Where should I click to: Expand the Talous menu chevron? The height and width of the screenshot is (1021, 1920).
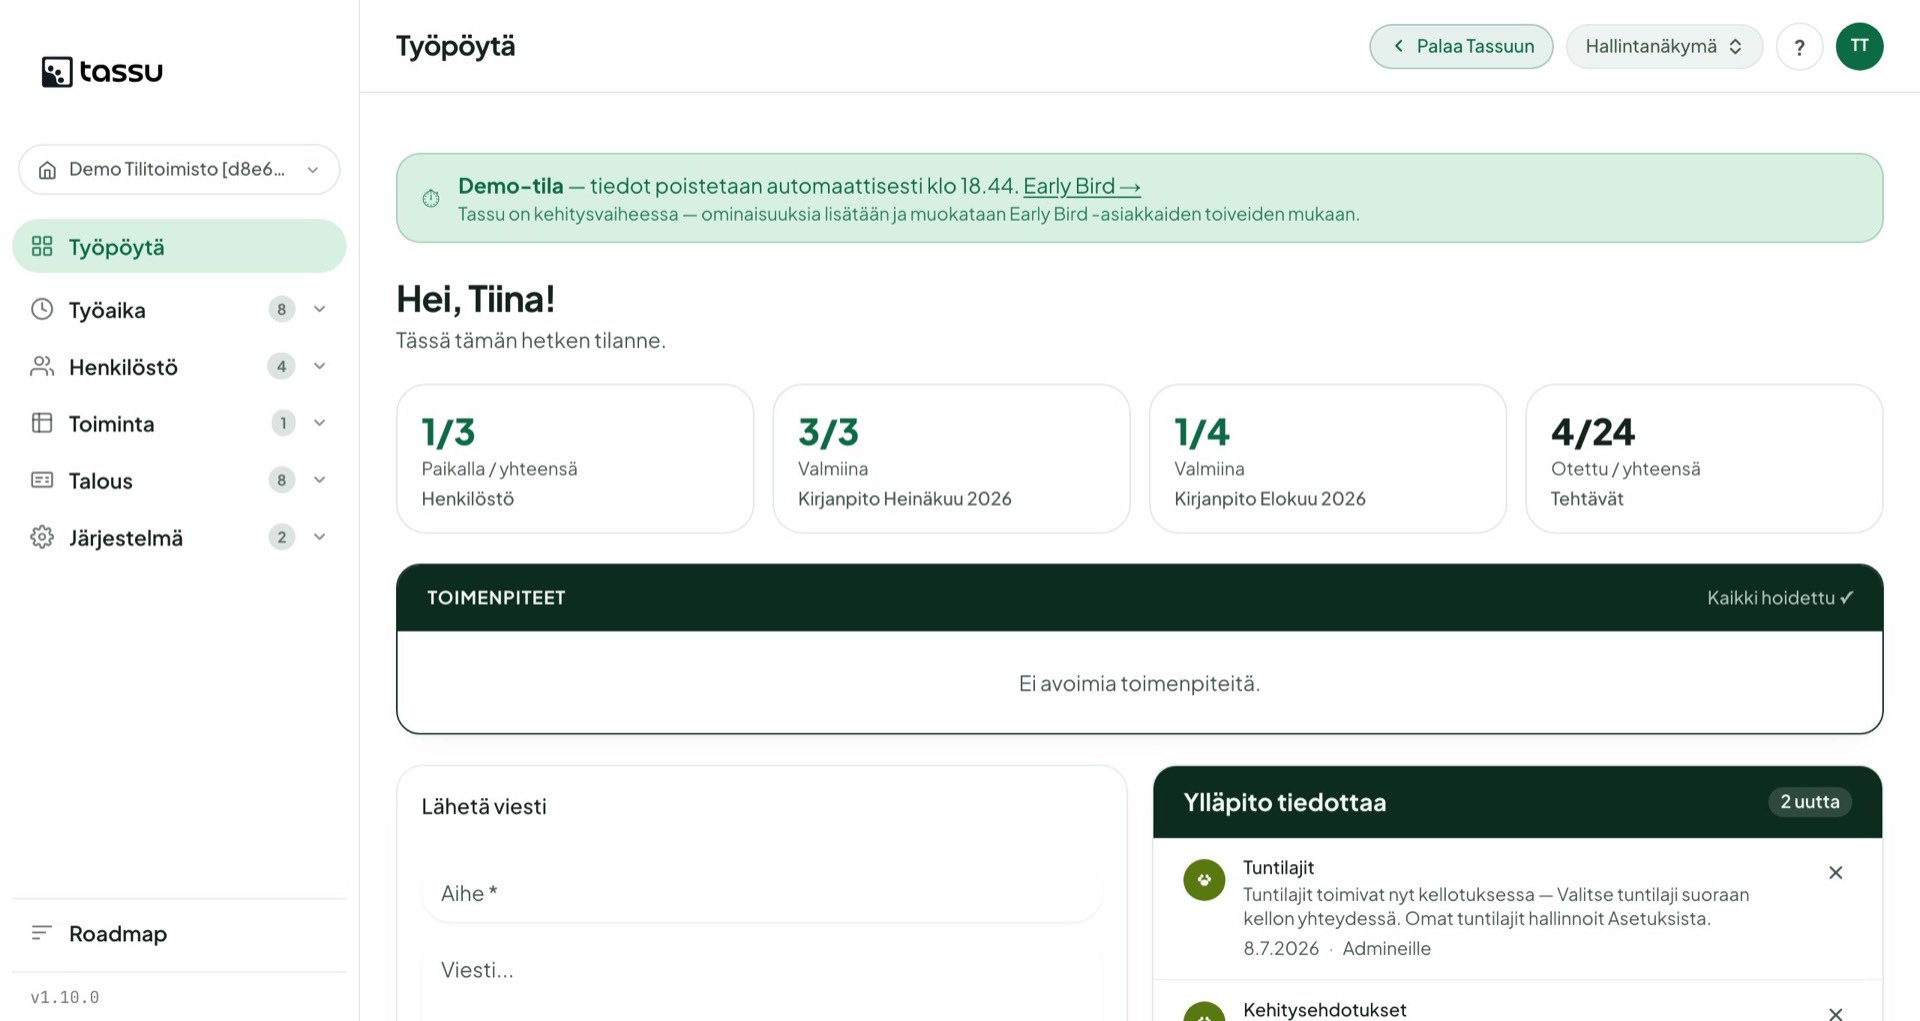coord(320,480)
